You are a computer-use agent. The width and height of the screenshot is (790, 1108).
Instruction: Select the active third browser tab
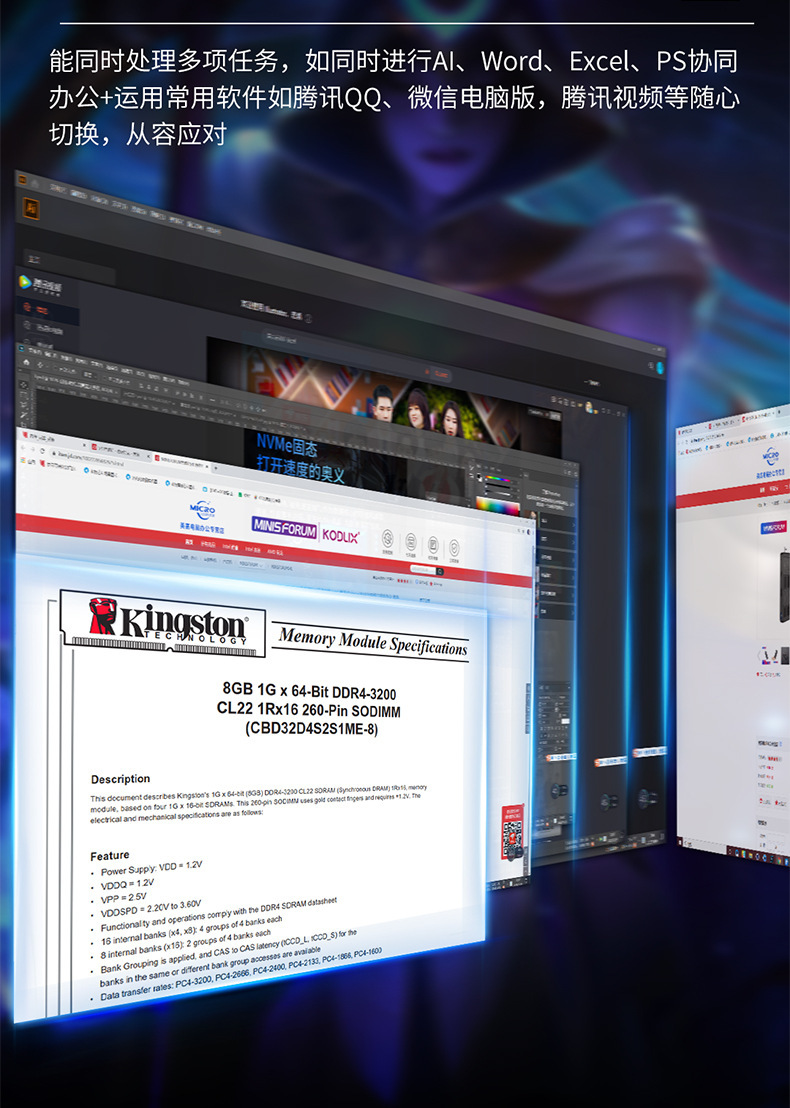180,463
